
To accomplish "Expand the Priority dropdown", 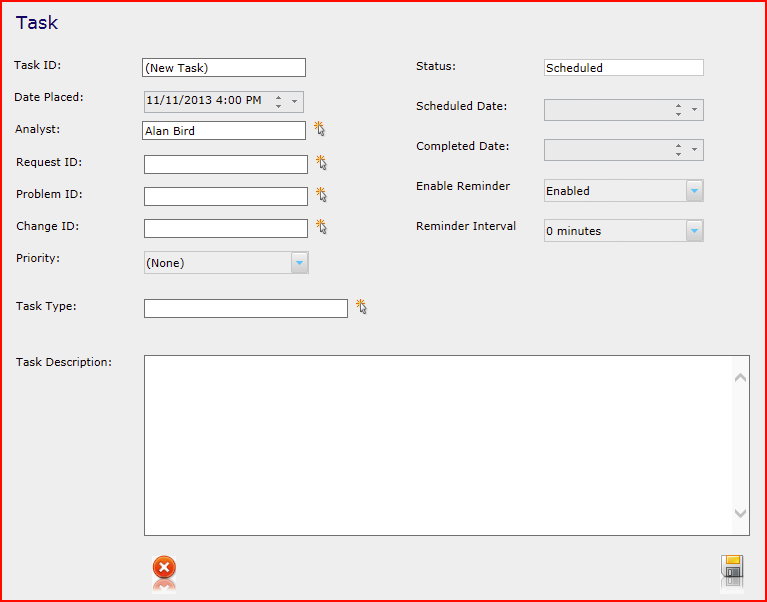I will [x=299, y=263].
